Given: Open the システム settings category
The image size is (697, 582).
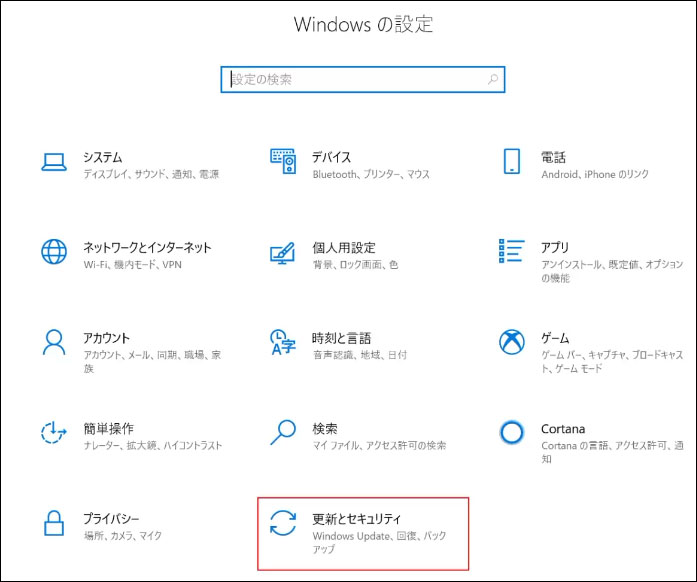Looking at the screenshot, I should (x=103, y=157).
